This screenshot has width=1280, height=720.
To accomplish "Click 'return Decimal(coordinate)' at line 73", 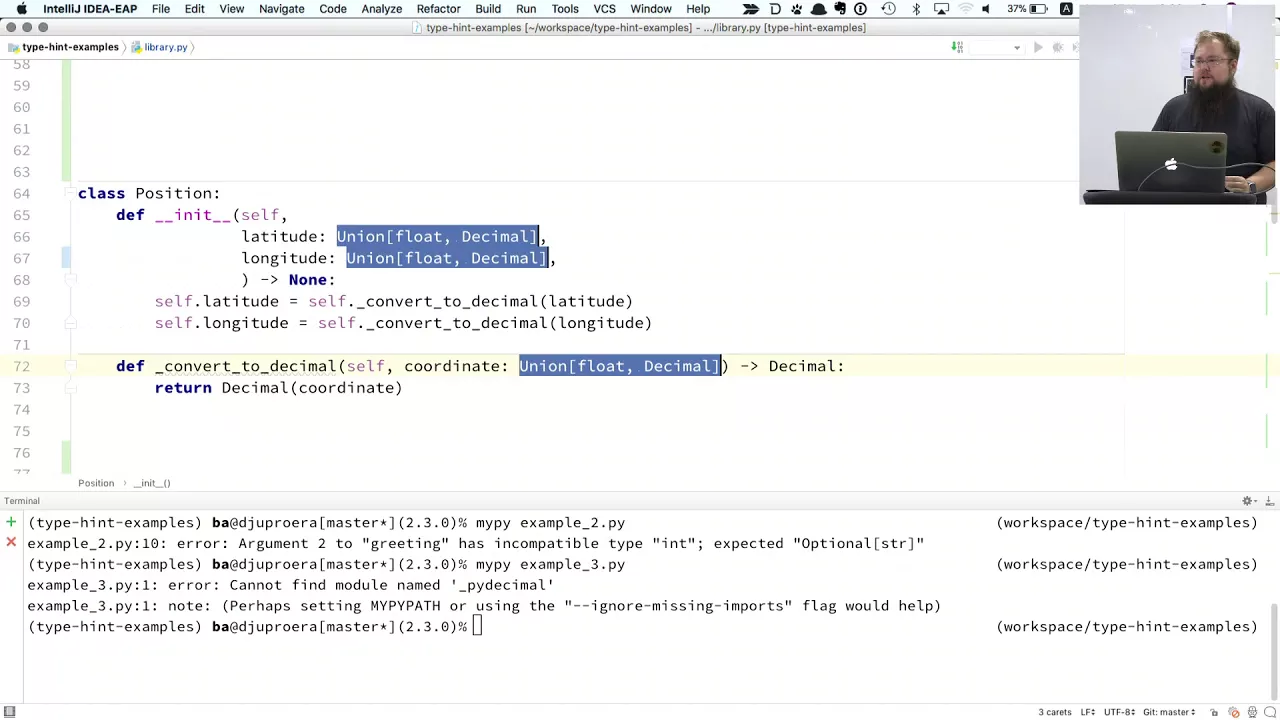I will pos(278,388).
